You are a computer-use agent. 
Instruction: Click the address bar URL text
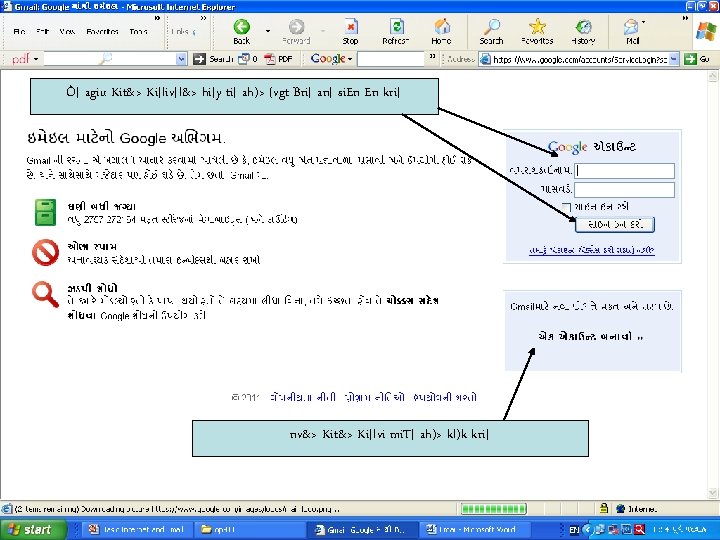pyautogui.click(x=579, y=59)
